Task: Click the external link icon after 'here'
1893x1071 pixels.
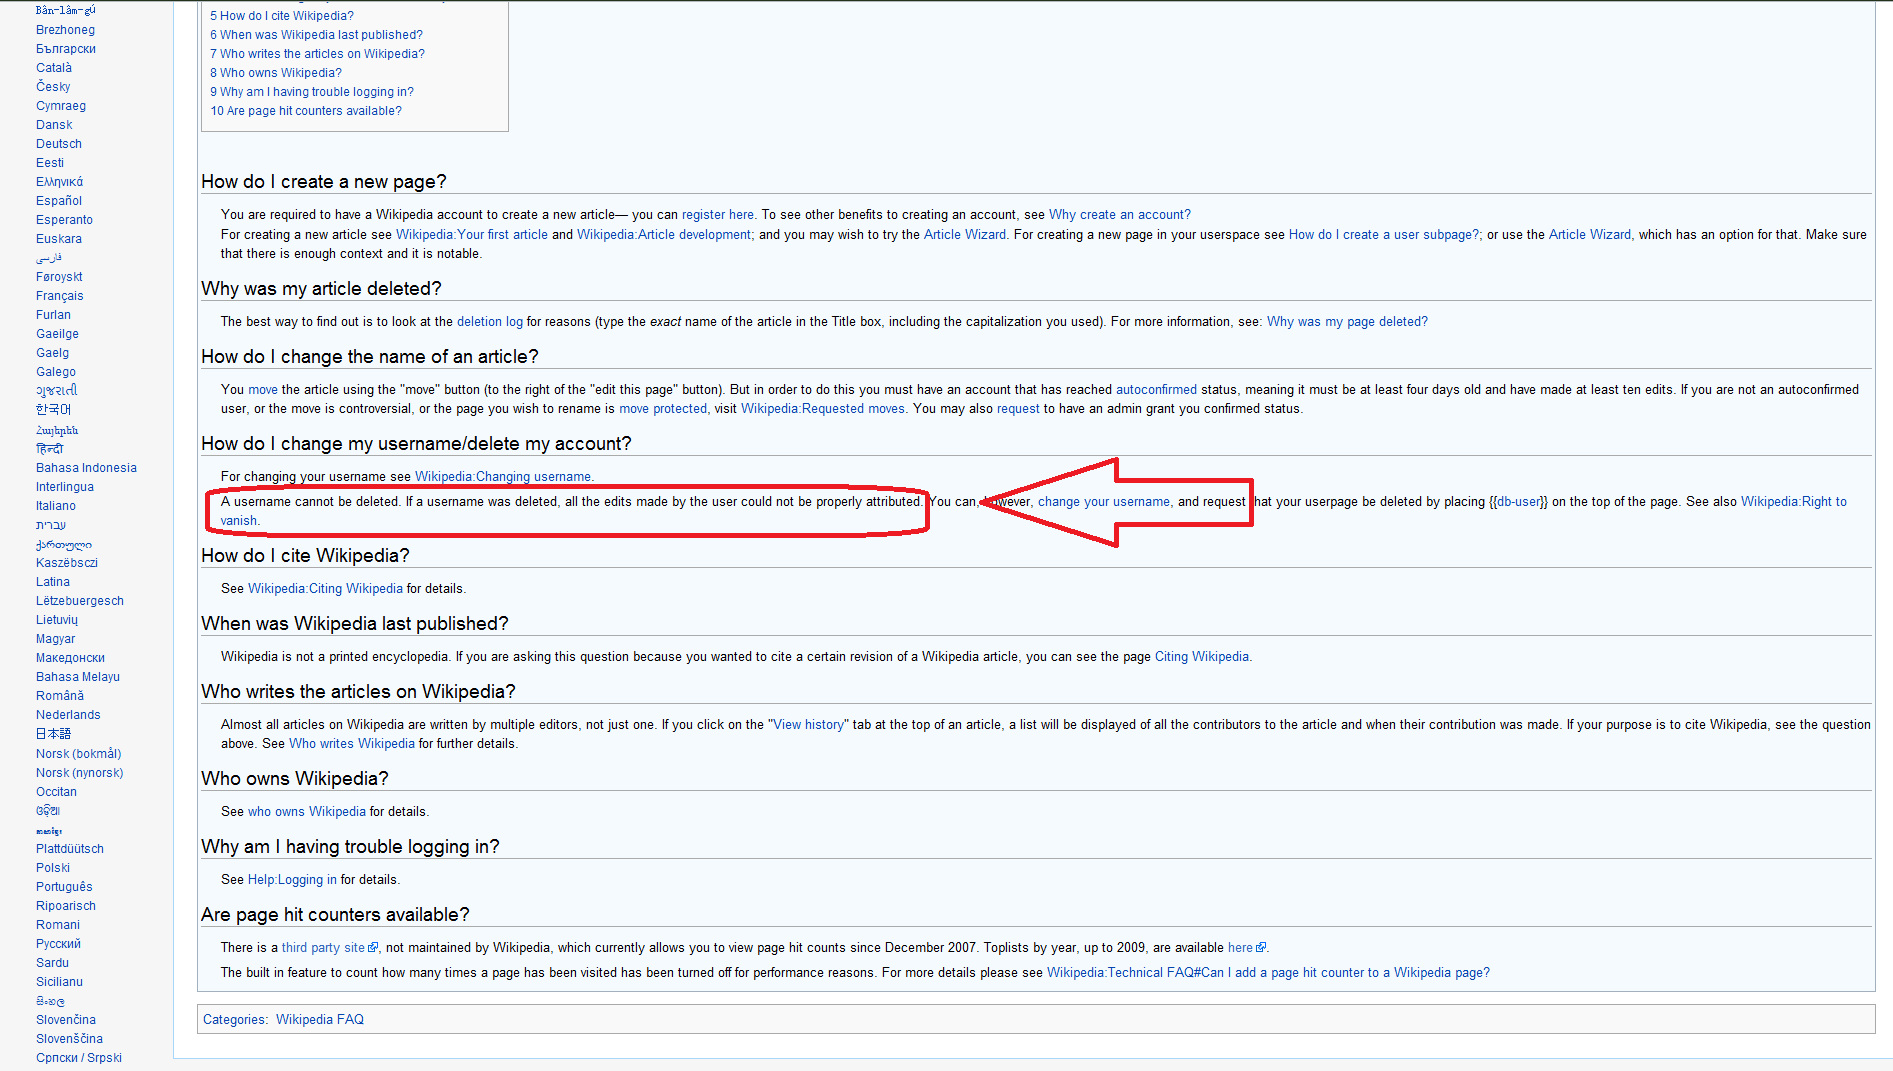Action: click(x=1261, y=948)
